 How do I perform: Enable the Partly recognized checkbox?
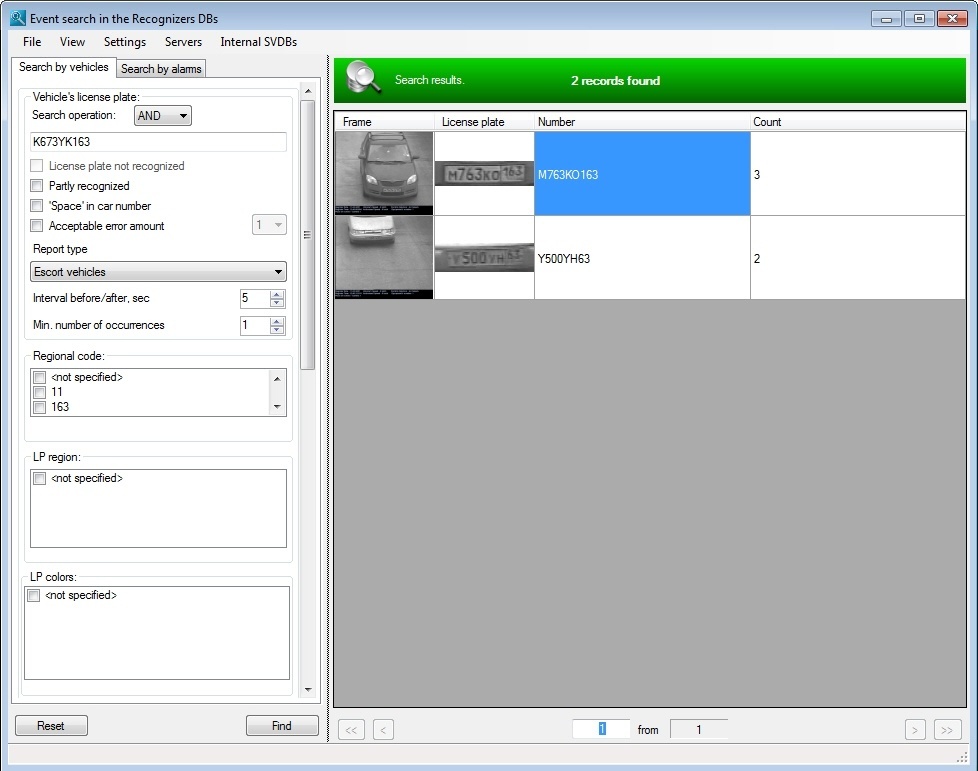(x=38, y=186)
